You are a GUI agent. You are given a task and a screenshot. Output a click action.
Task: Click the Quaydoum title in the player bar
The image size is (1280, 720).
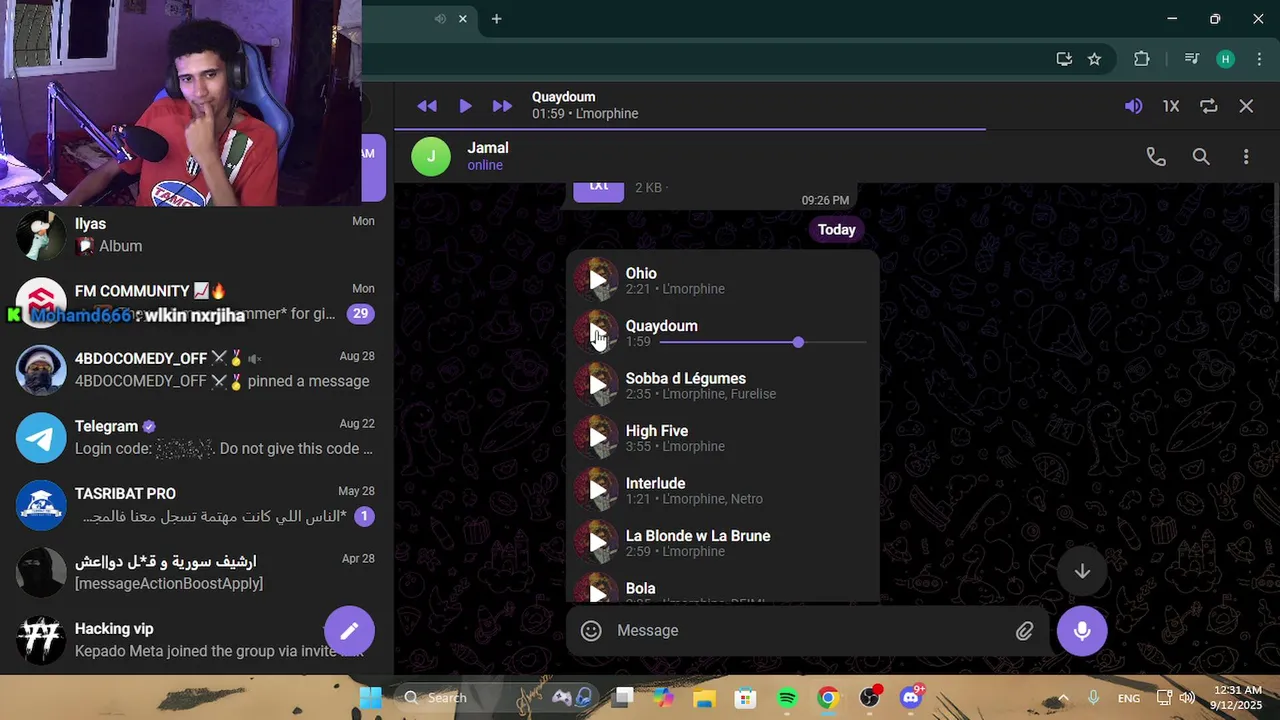[x=563, y=97]
